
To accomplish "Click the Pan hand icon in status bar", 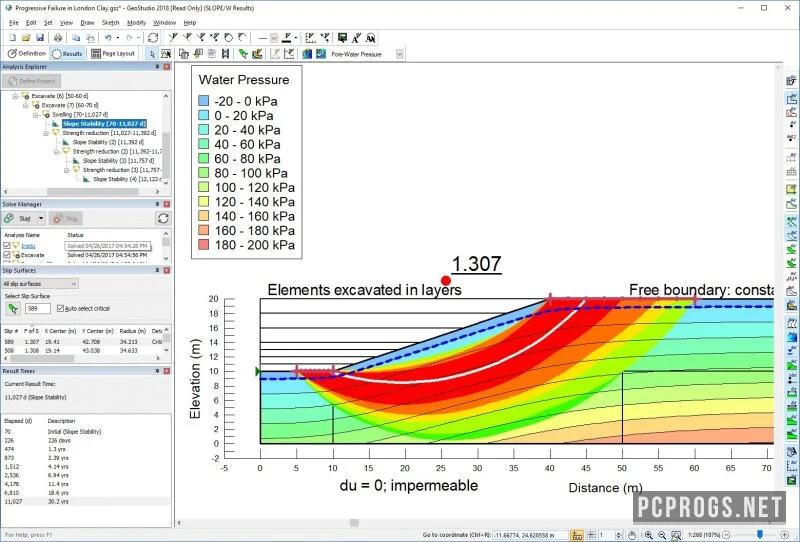I will point(632,535).
